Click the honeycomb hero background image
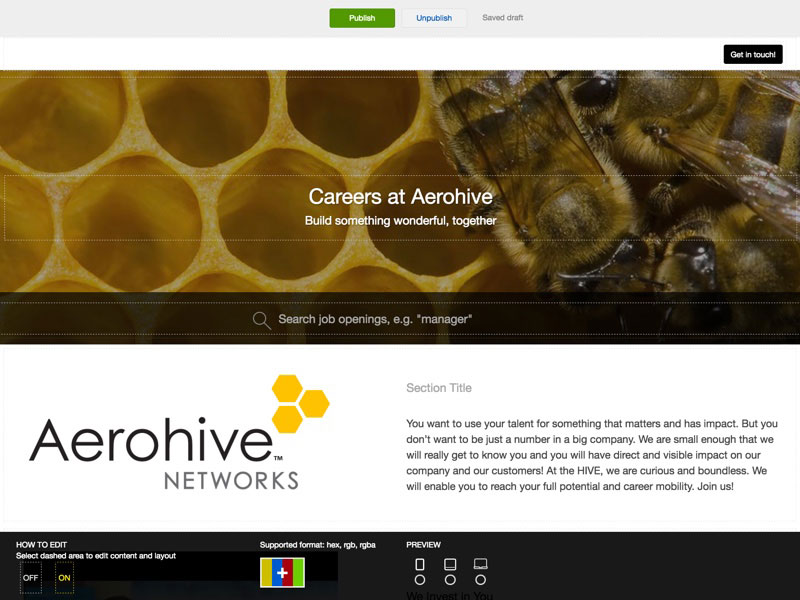 [x=150, y=120]
